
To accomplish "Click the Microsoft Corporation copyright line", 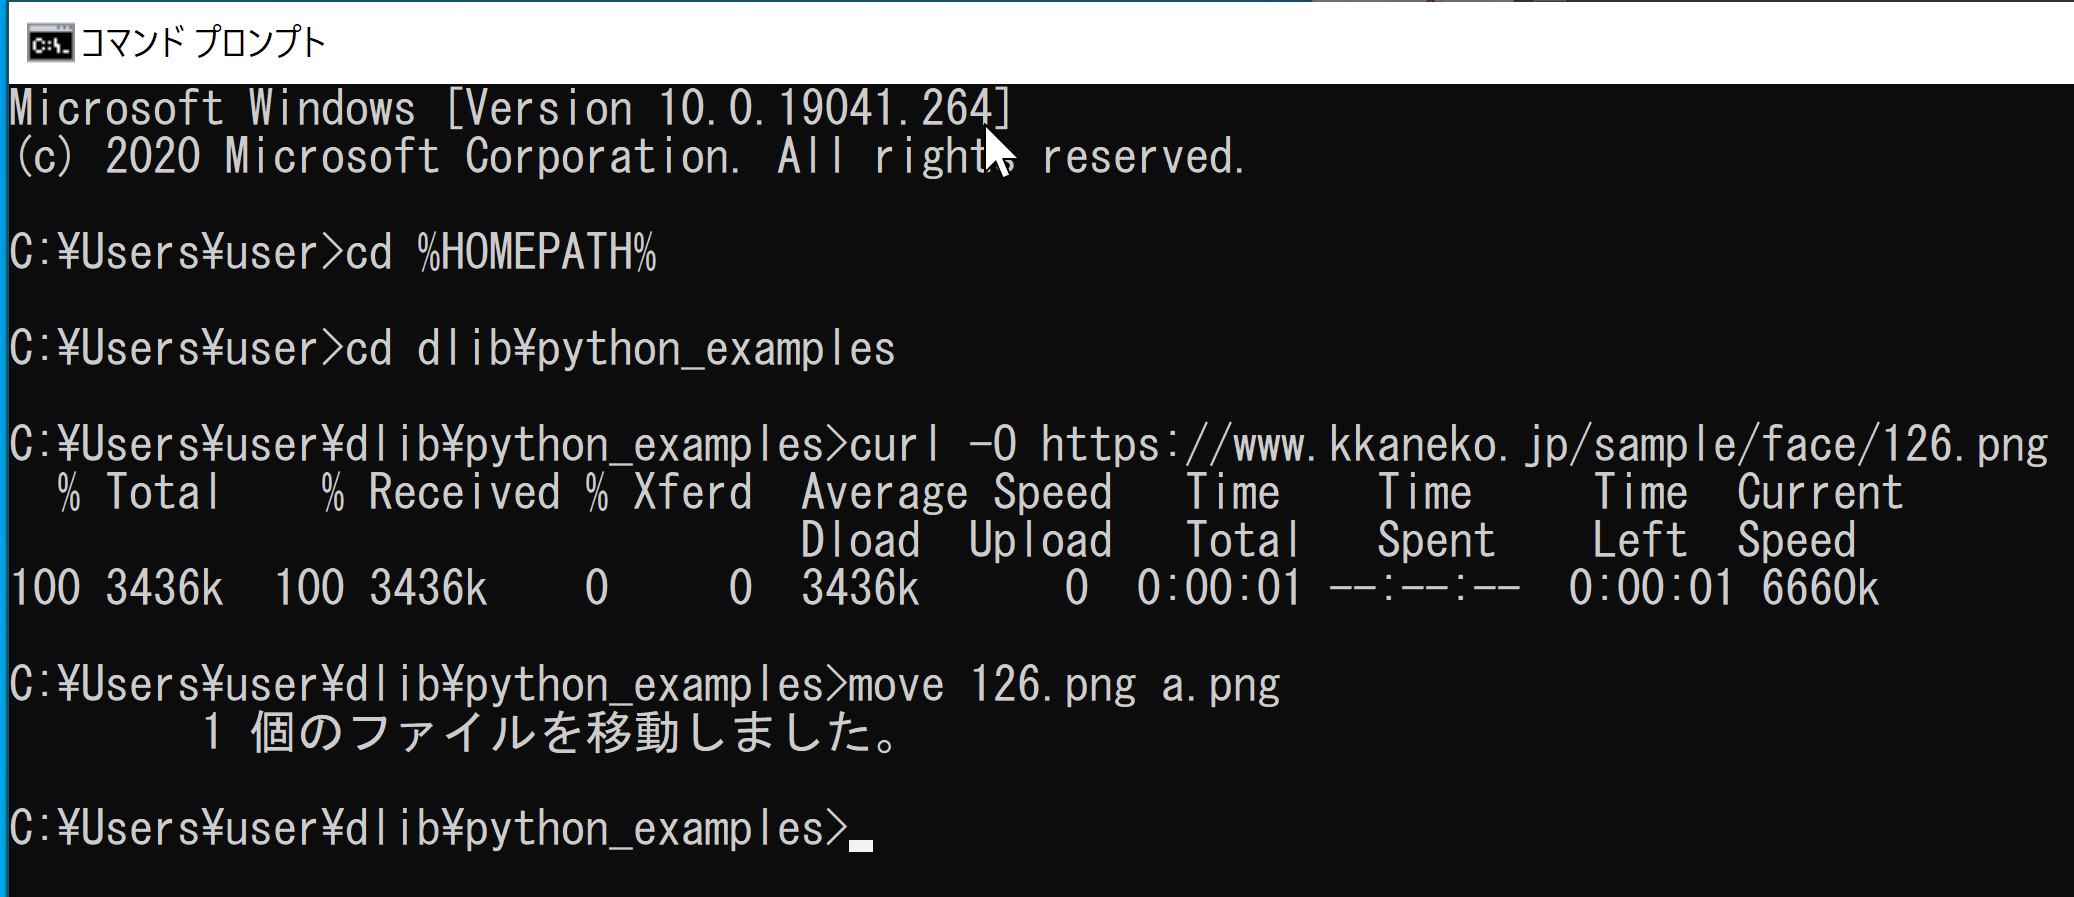I will point(629,156).
